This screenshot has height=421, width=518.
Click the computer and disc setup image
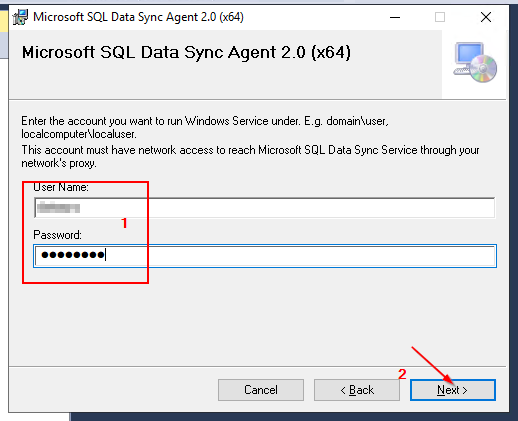(475, 62)
